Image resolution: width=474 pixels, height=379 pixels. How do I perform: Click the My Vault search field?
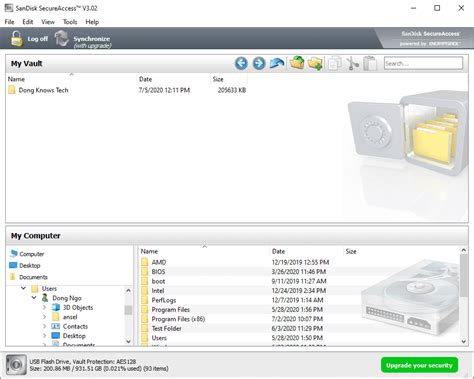point(423,63)
